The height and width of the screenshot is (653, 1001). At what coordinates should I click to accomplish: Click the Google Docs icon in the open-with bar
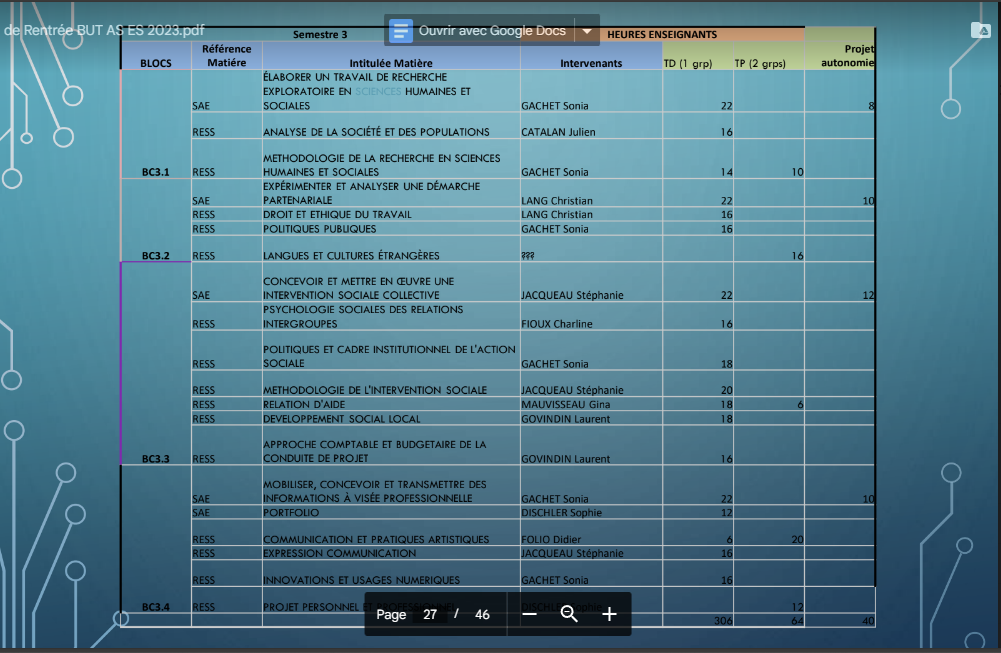pyautogui.click(x=401, y=31)
